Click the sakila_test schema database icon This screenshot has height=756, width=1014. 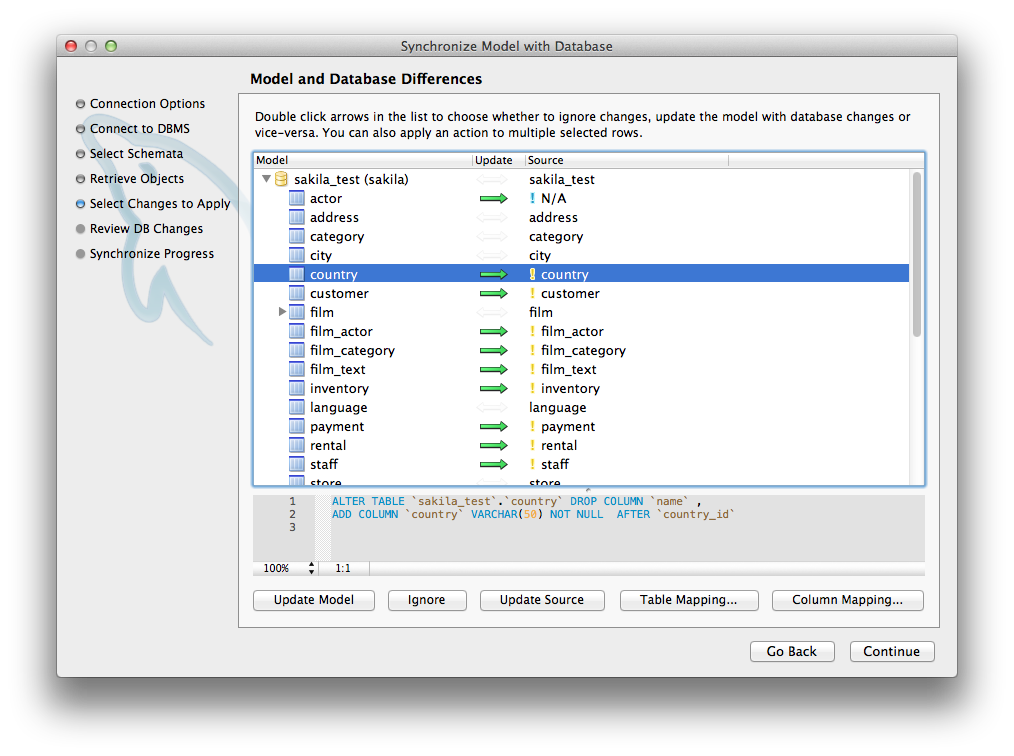[x=281, y=179]
